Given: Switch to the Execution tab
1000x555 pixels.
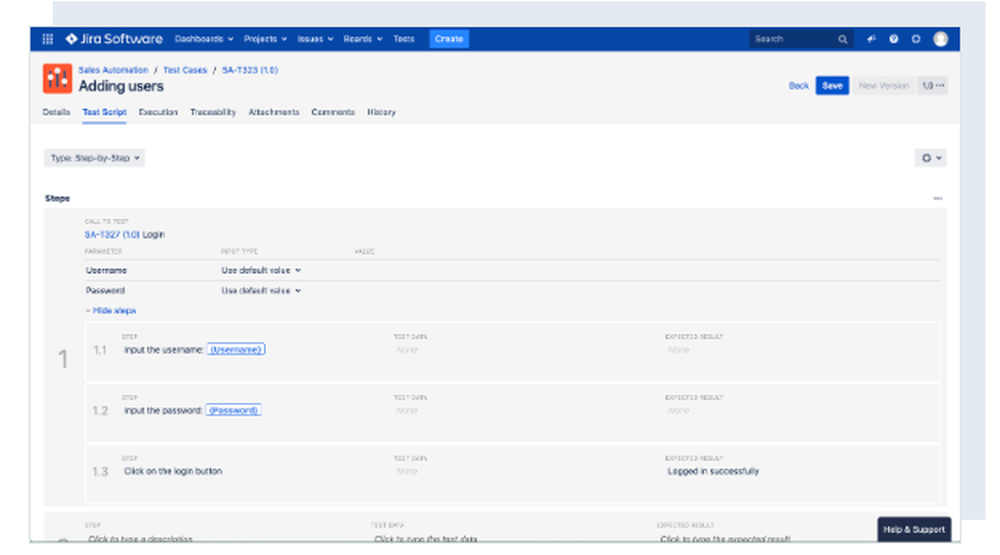Looking at the screenshot, I should [158, 112].
